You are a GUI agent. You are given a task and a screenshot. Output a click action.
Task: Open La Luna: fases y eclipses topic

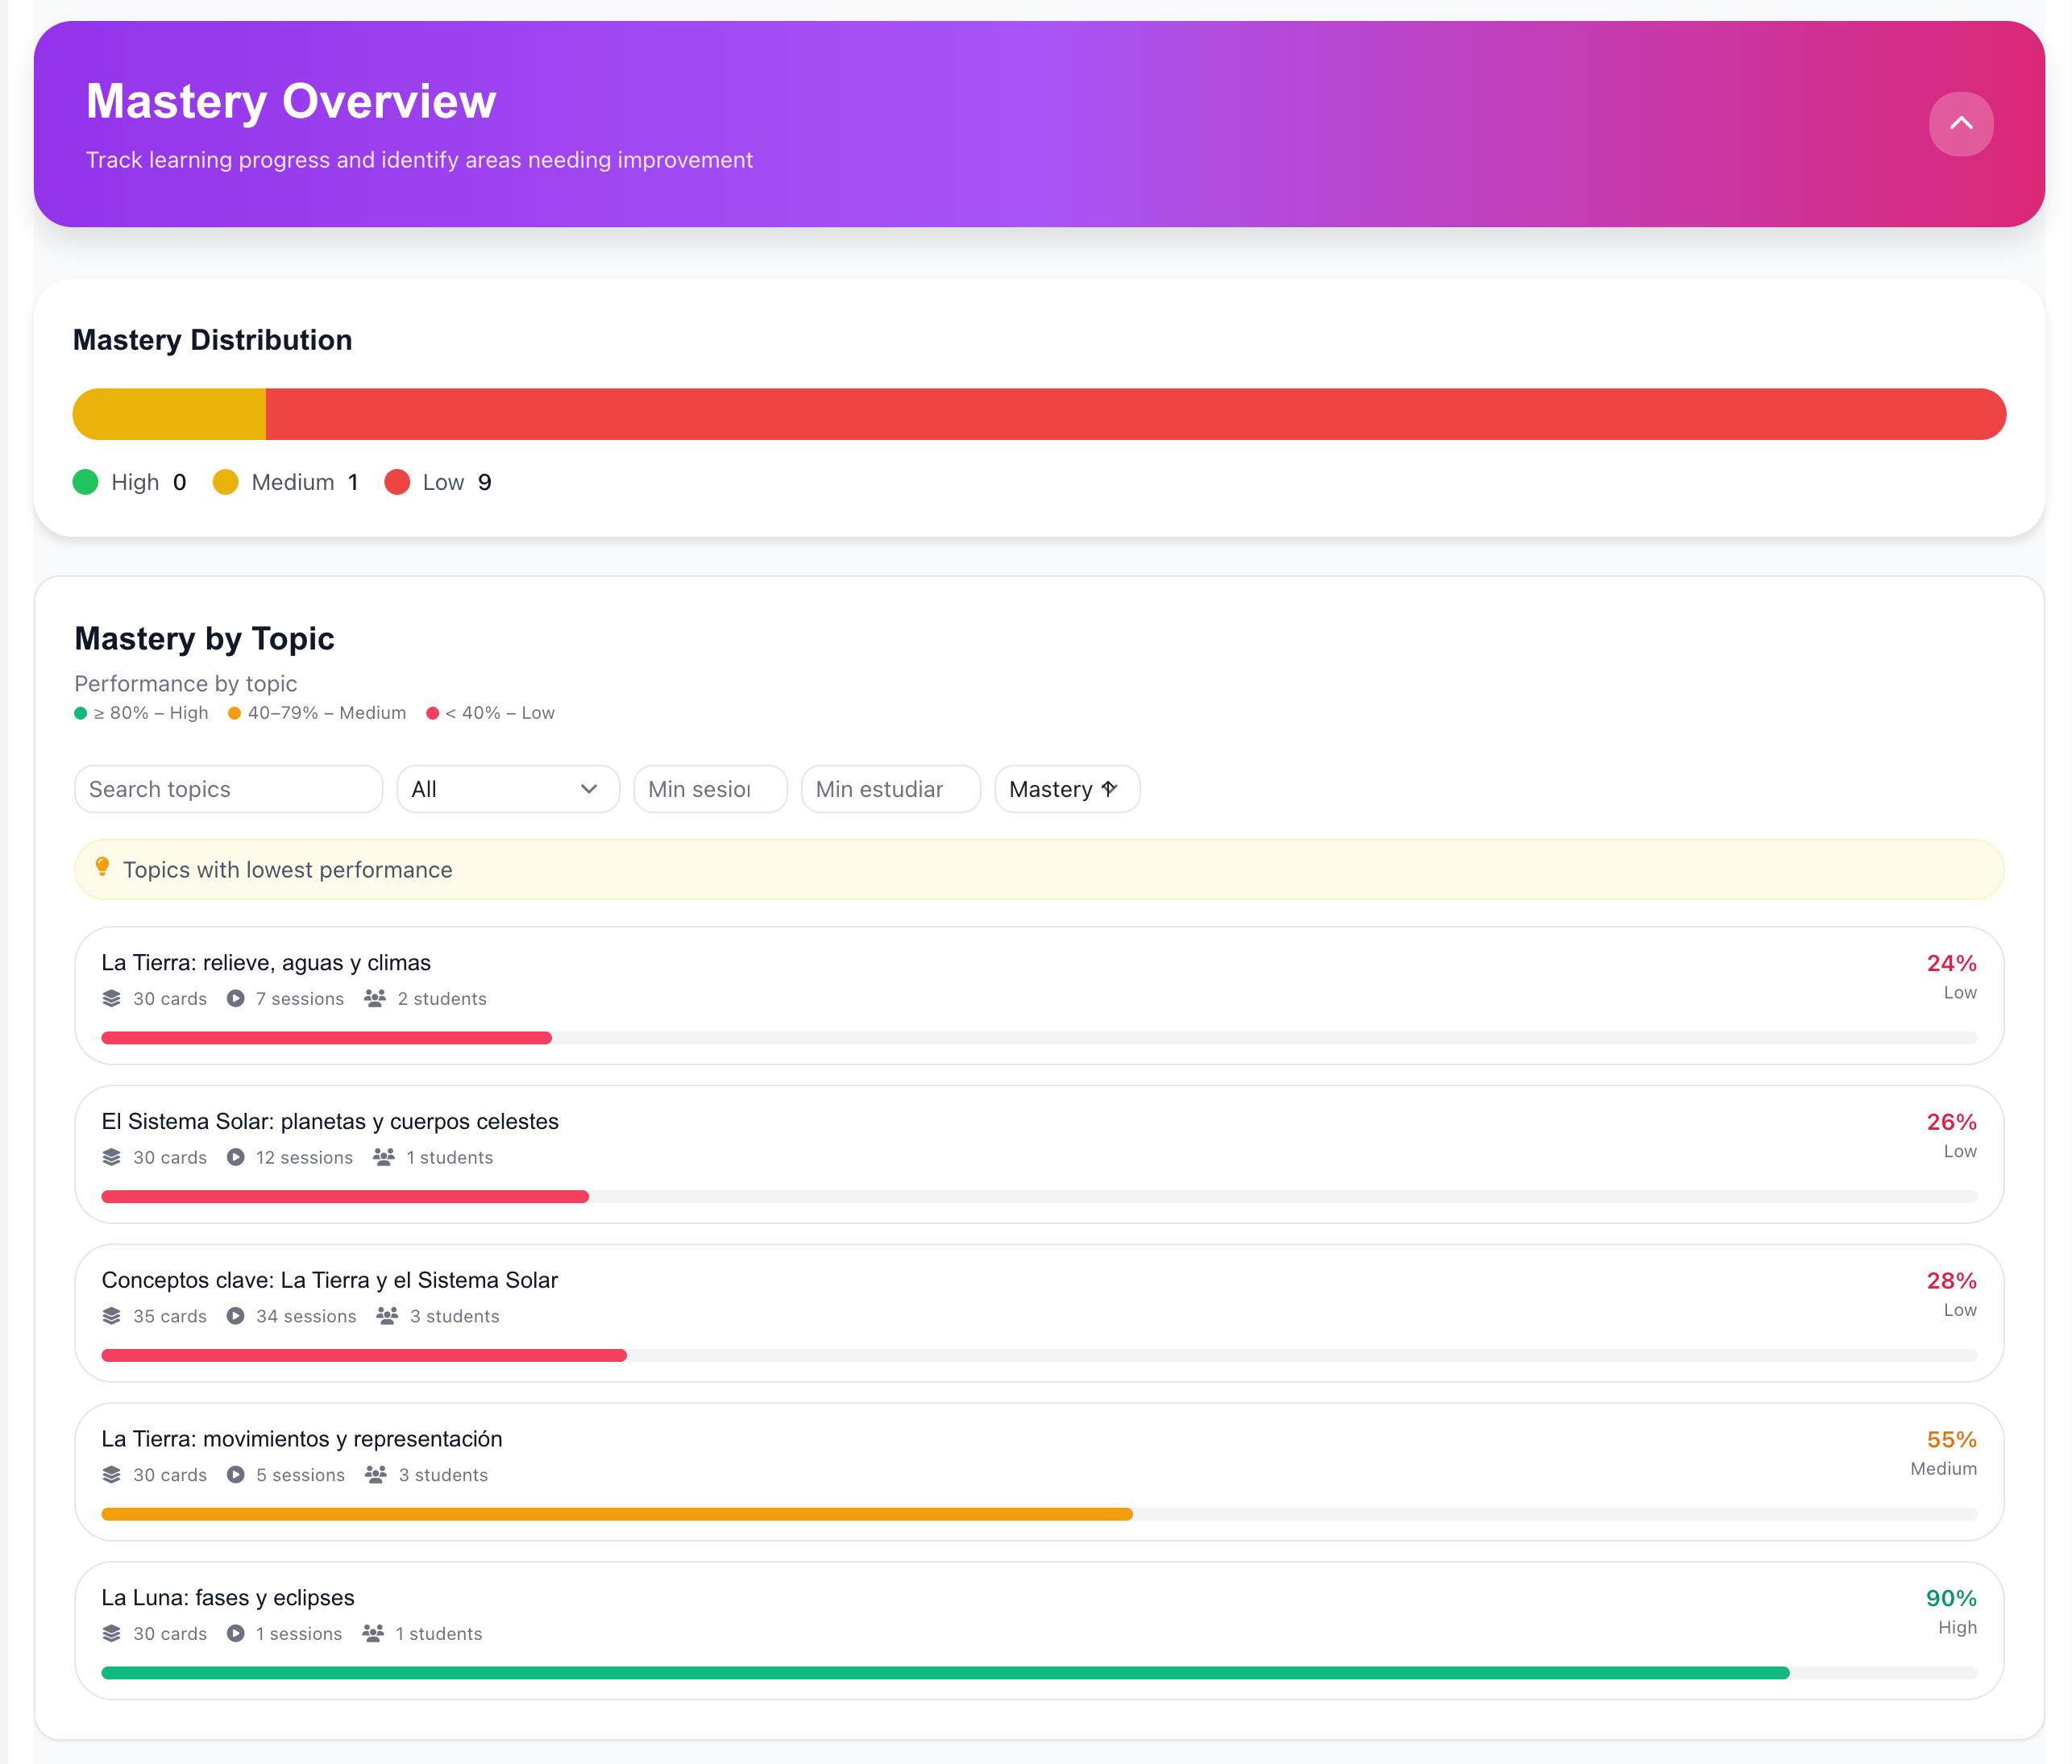coord(228,1597)
